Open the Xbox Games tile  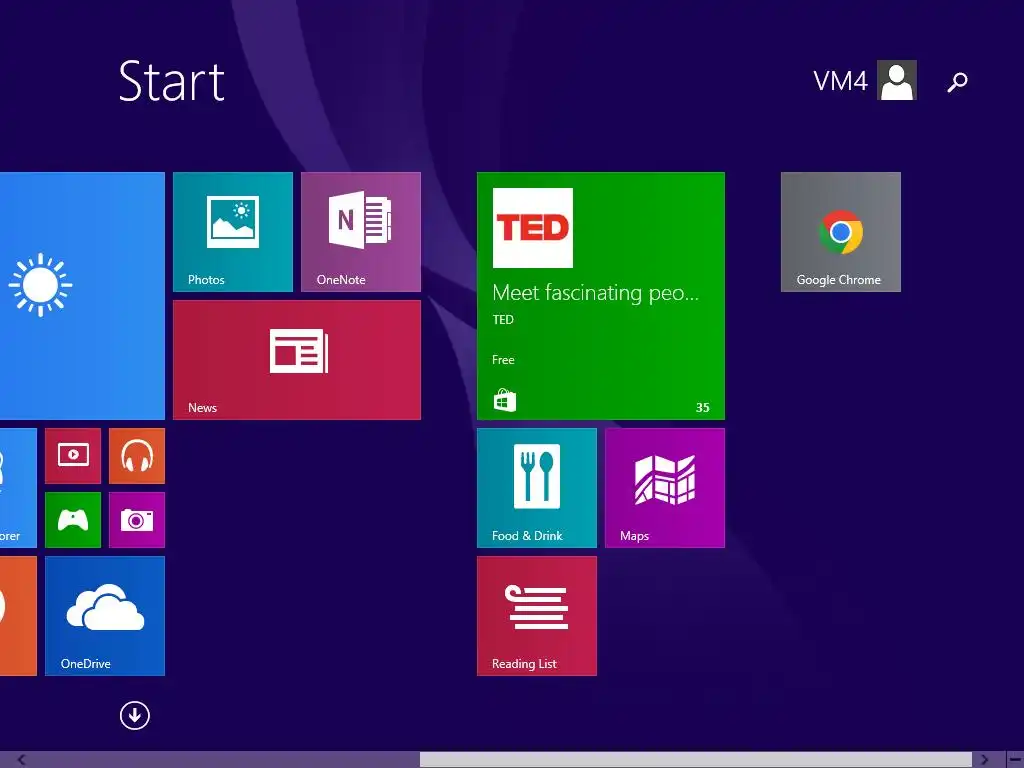pyautogui.click(x=73, y=520)
